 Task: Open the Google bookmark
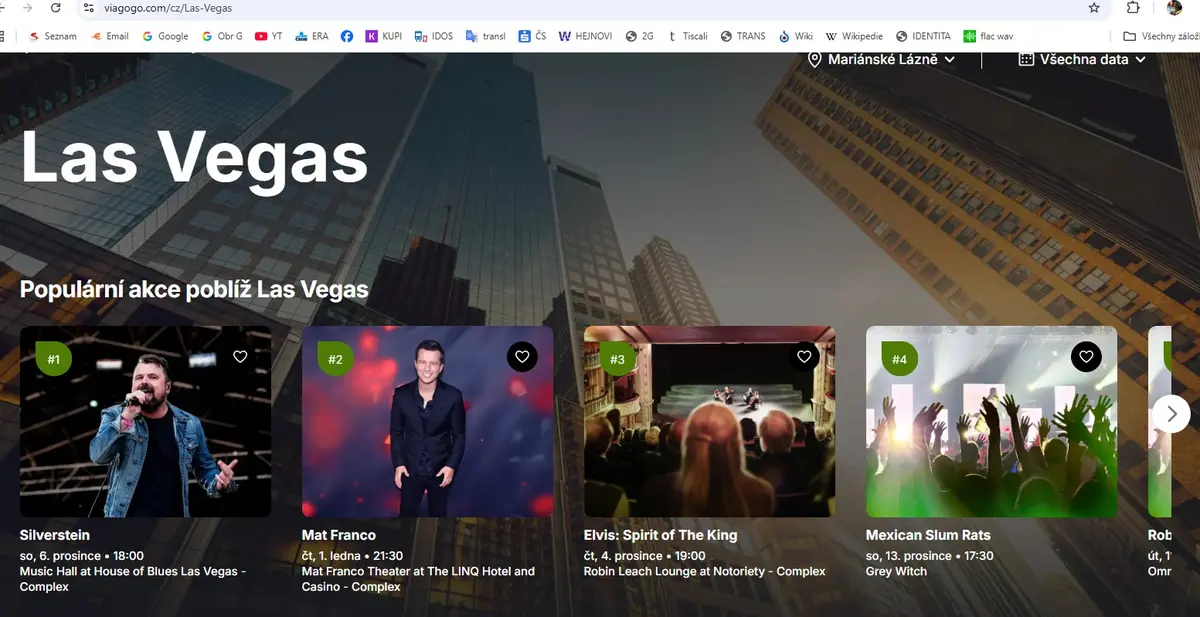(165, 36)
